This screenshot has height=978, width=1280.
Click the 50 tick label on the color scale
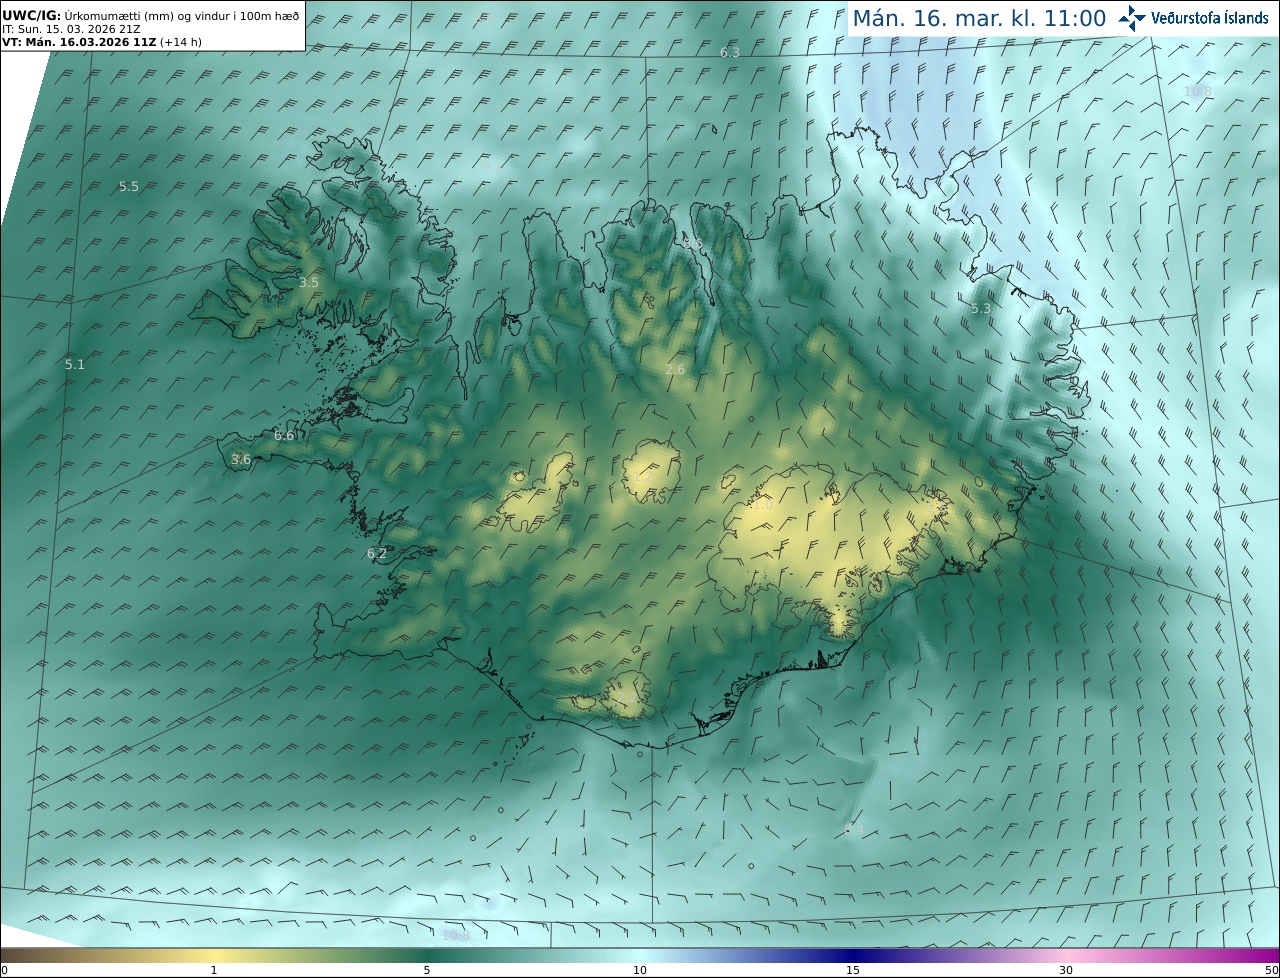coord(1271,970)
